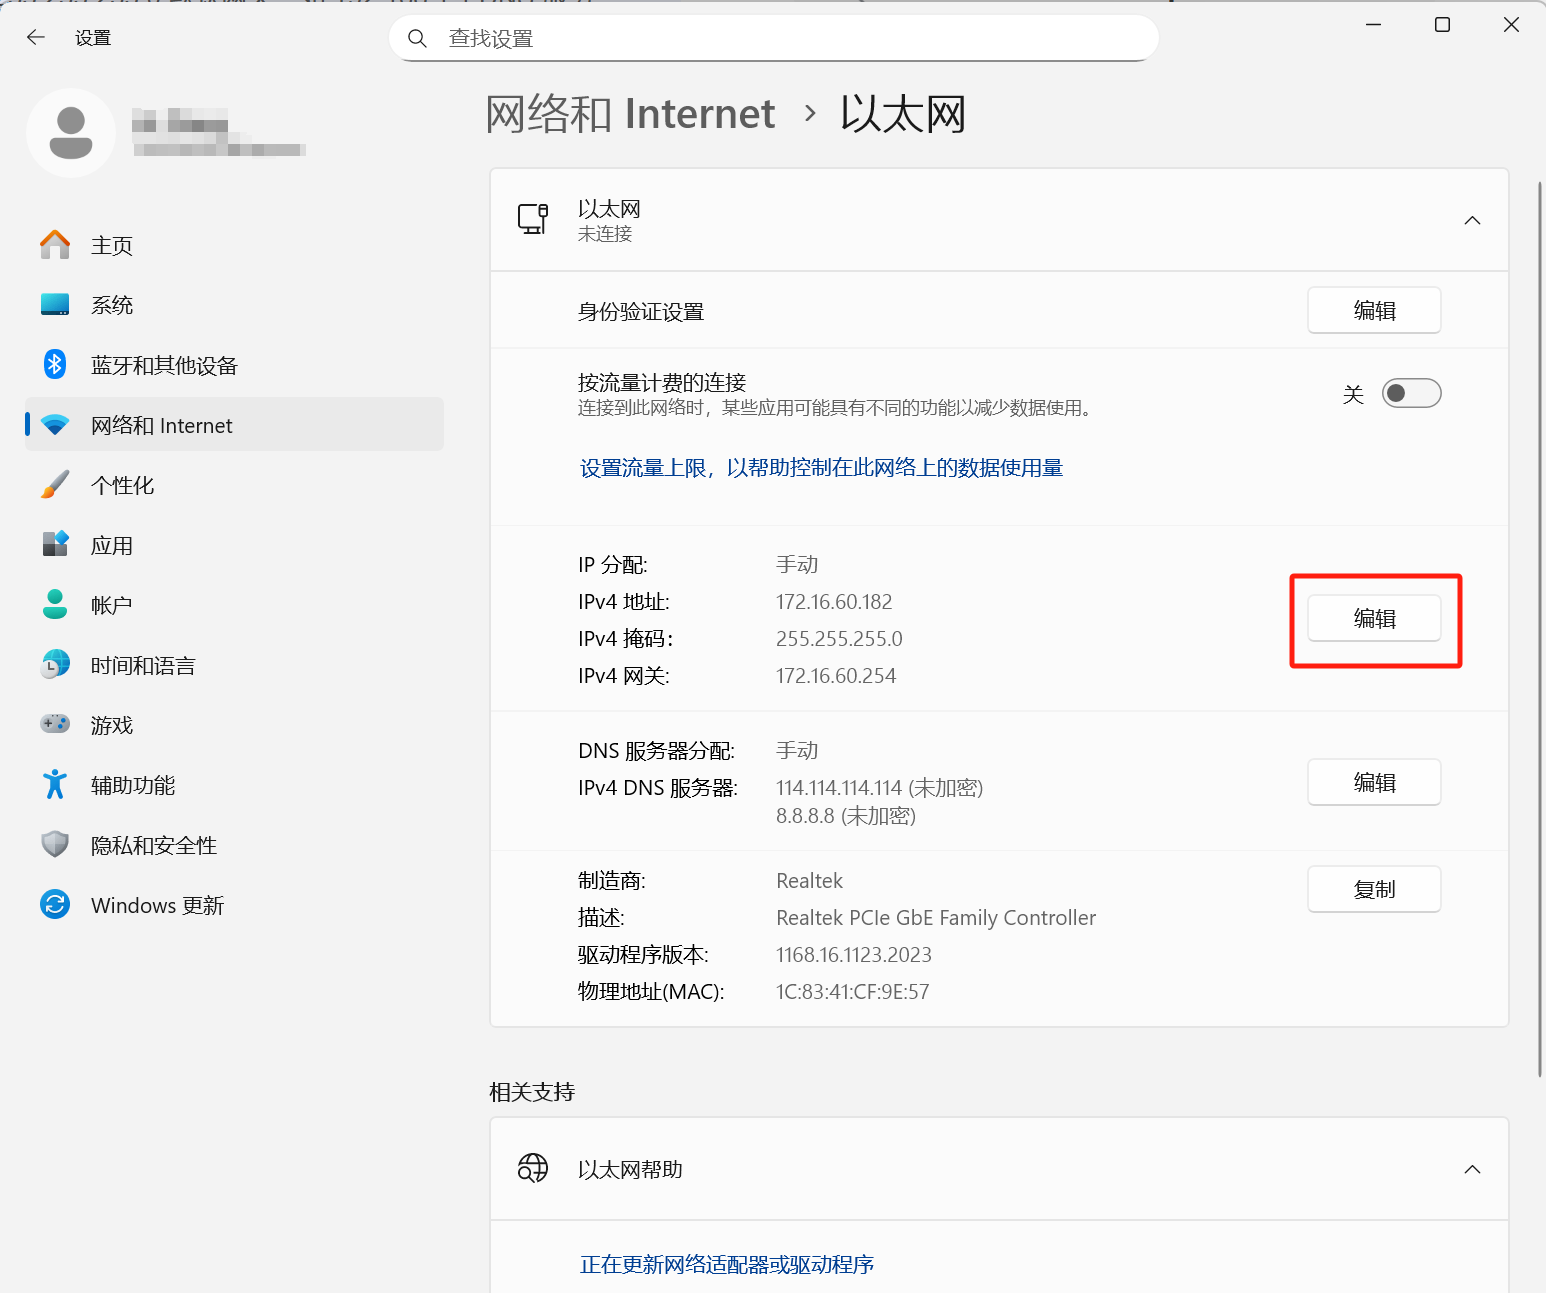The height and width of the screenshot is (1293, 1546).
Task: Click the Windows Update (Windows 更新) sync icon
Action: [55, 905]
